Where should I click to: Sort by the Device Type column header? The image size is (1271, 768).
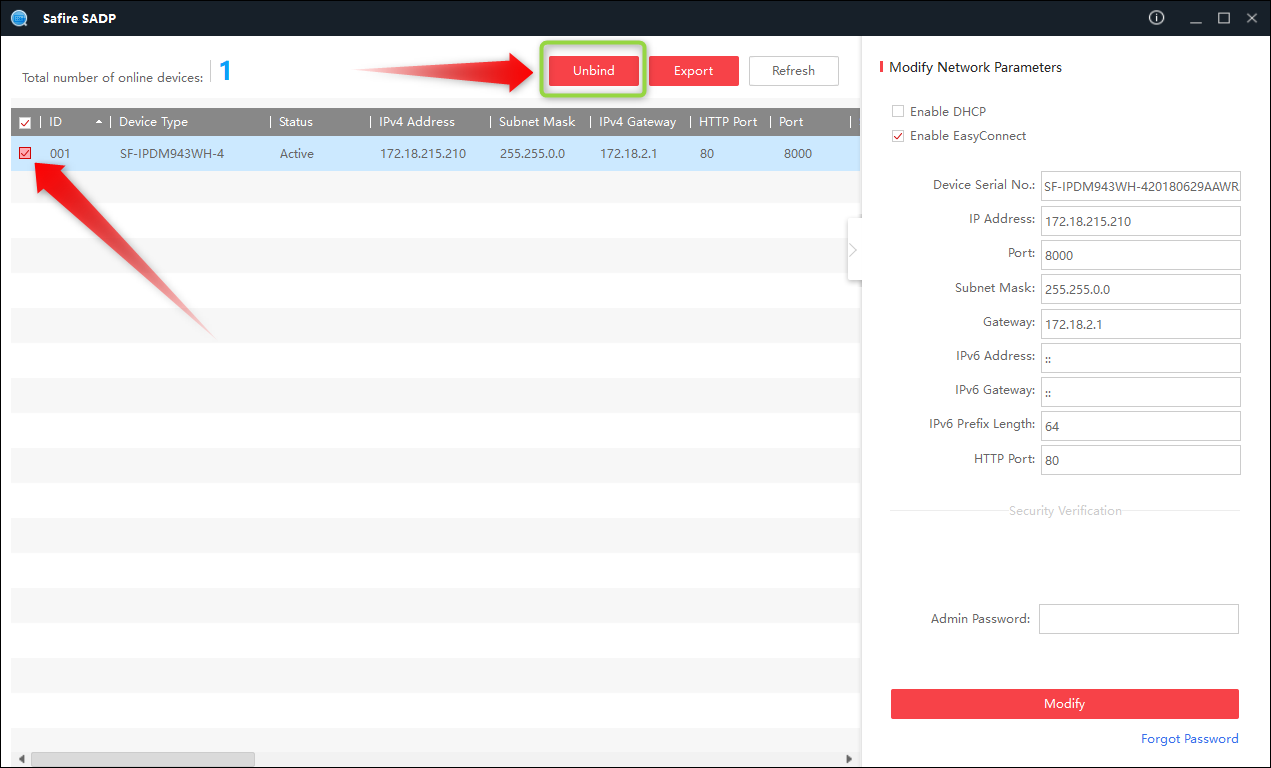(153, 122)
